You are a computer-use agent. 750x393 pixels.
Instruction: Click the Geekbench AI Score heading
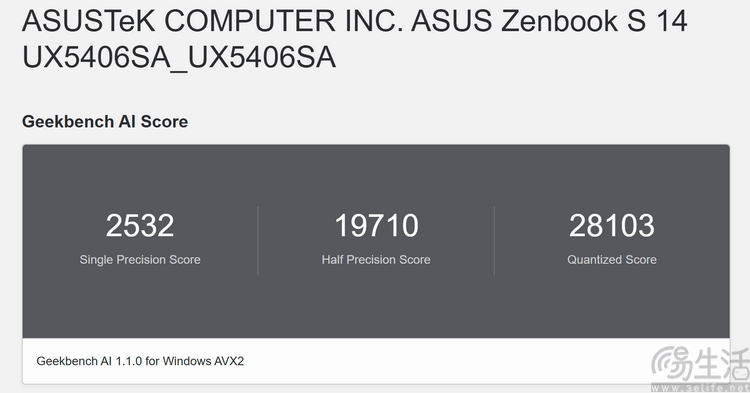(x=105, y=121)
